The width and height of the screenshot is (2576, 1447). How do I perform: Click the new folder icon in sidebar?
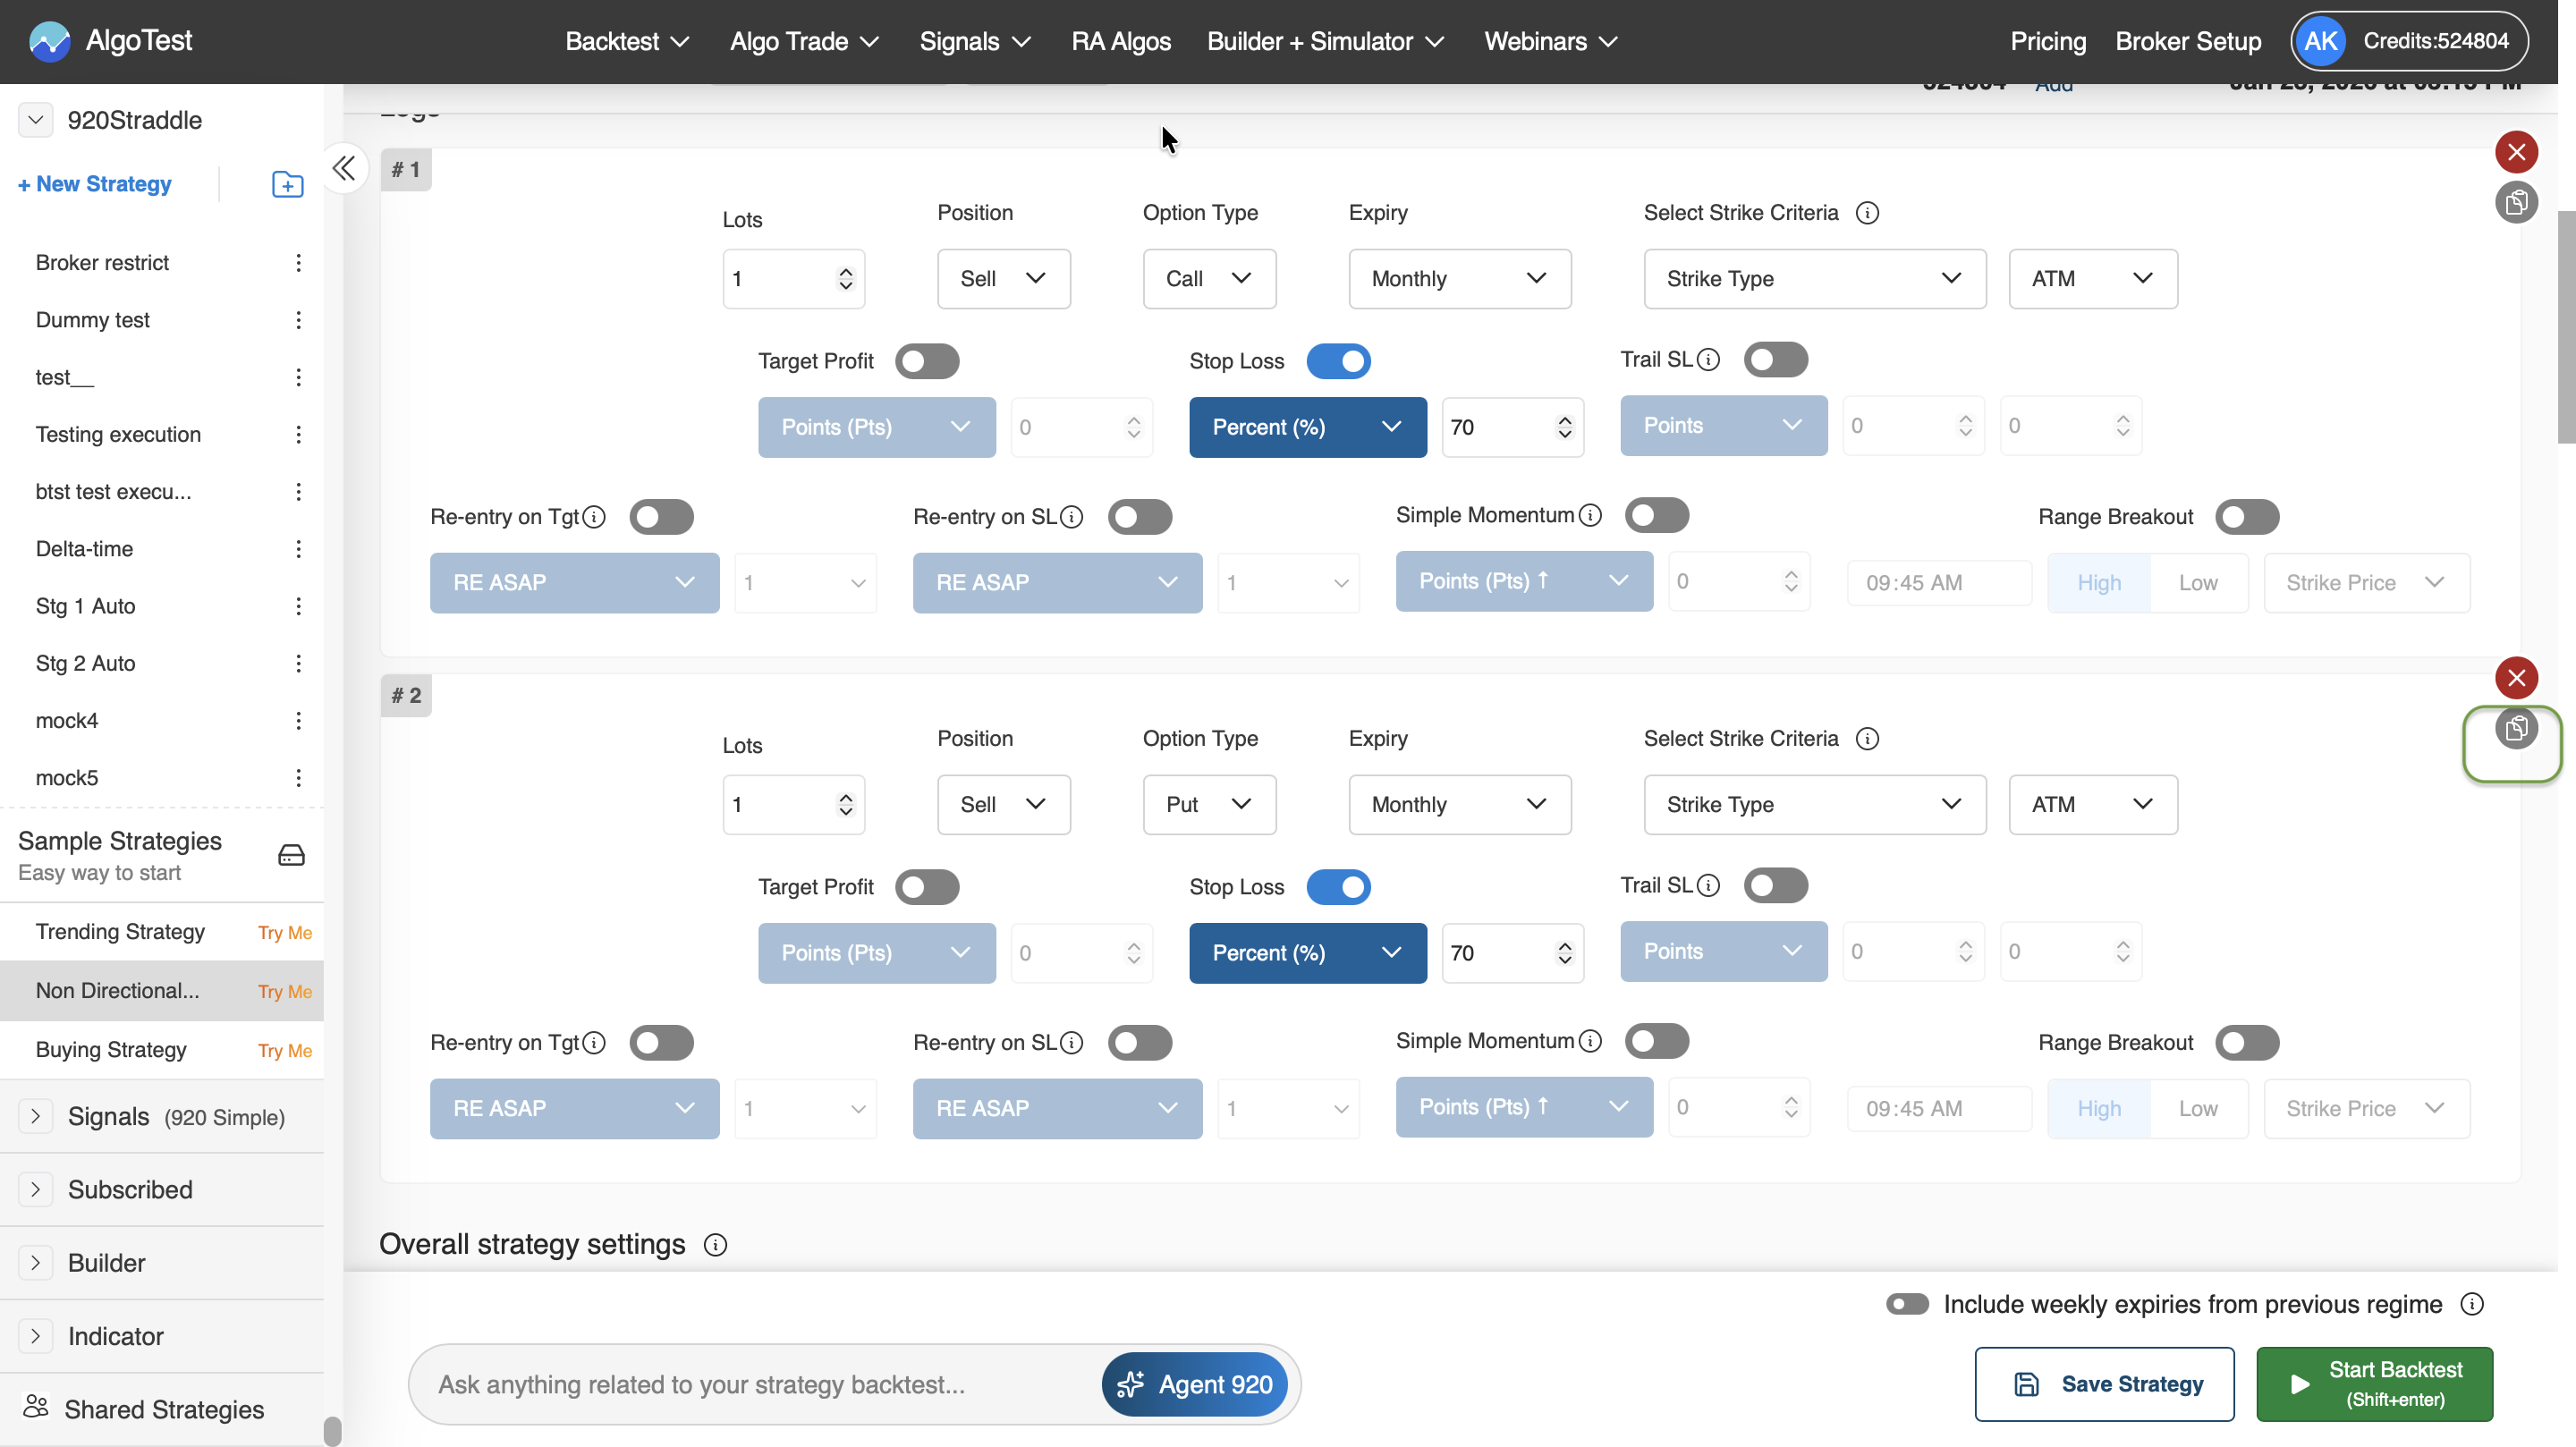(288, 184)
